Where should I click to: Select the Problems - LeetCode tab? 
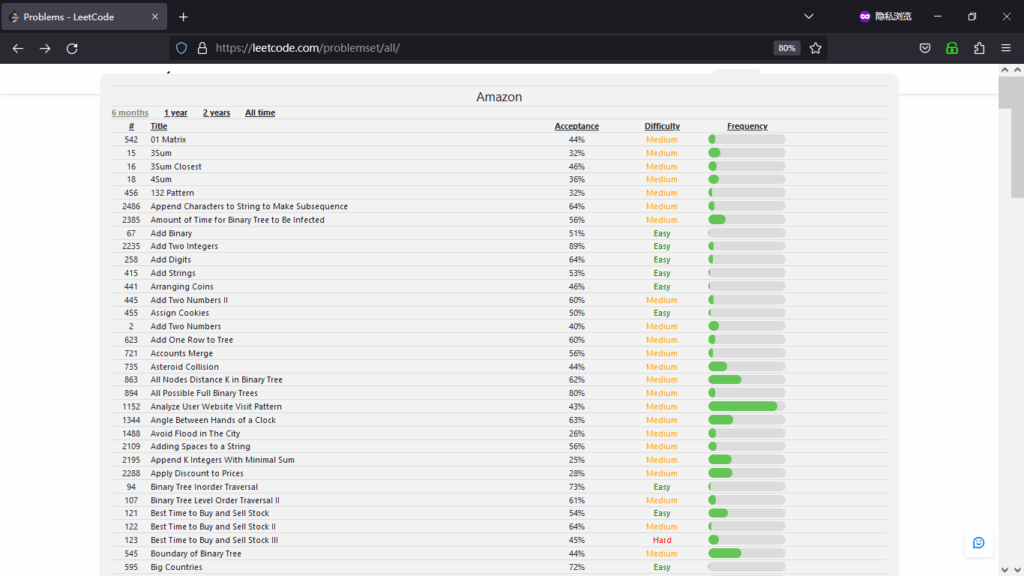pos(84,17)
